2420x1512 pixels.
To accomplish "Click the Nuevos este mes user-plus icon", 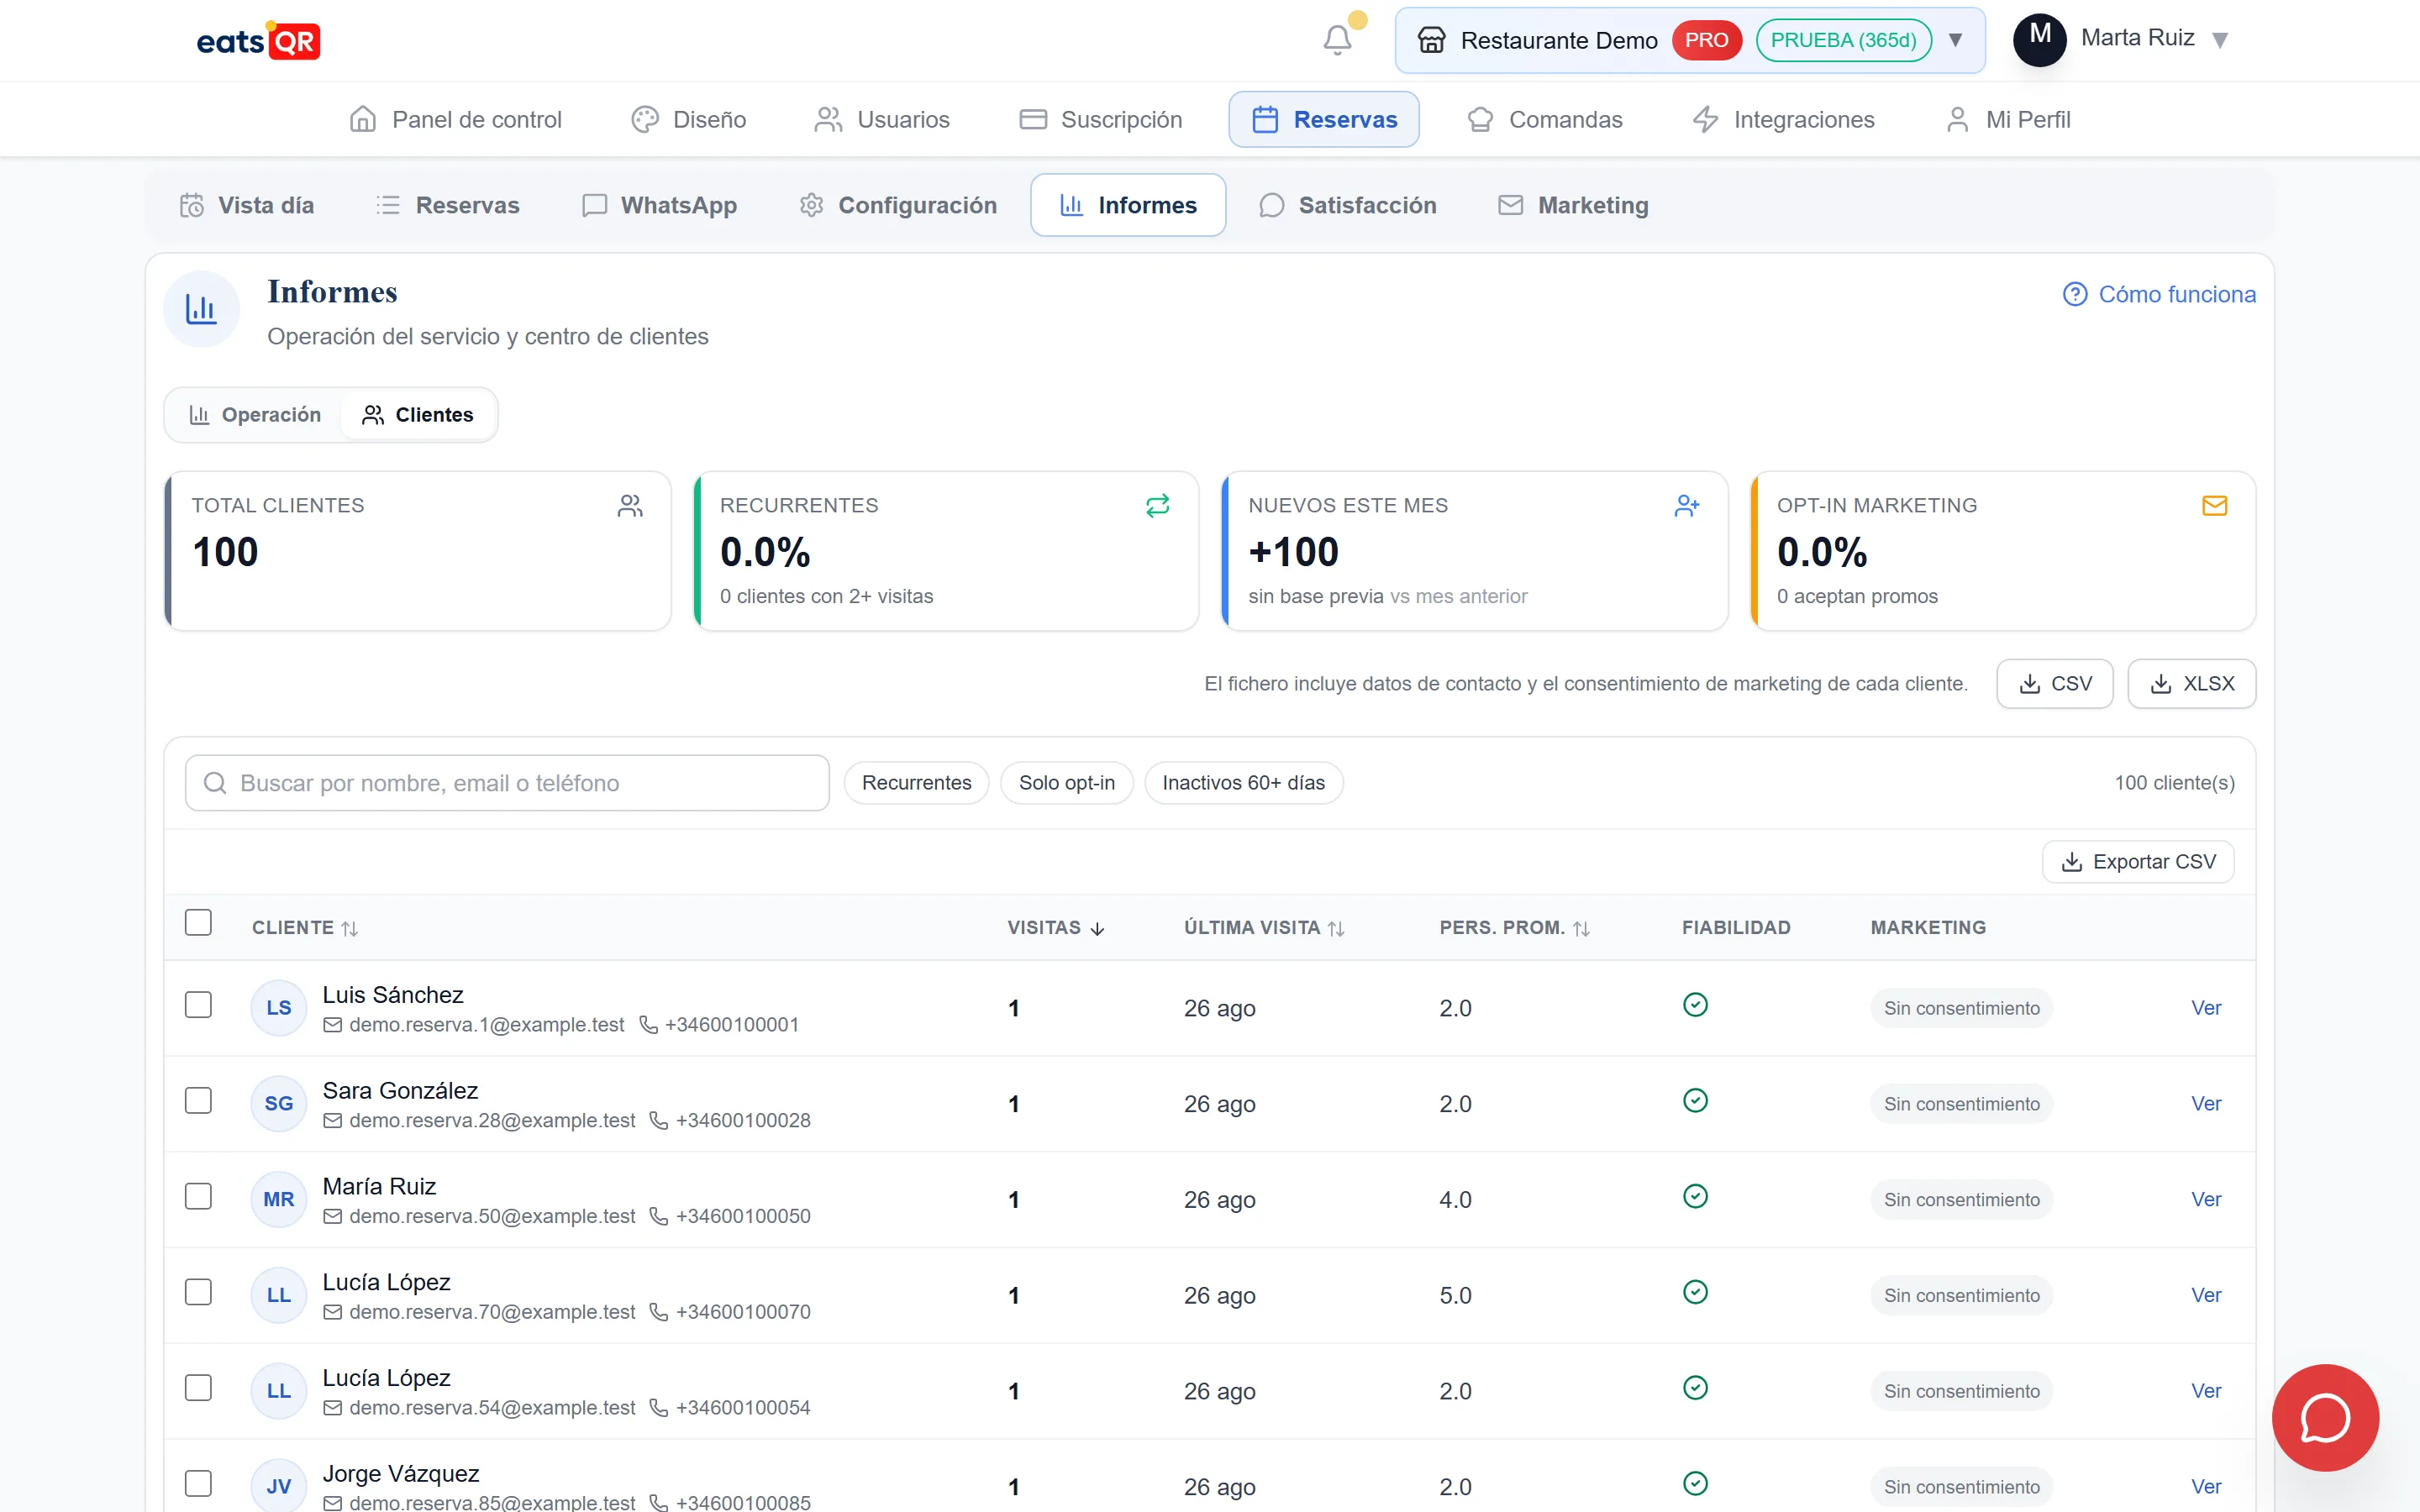I will 1687,506.
